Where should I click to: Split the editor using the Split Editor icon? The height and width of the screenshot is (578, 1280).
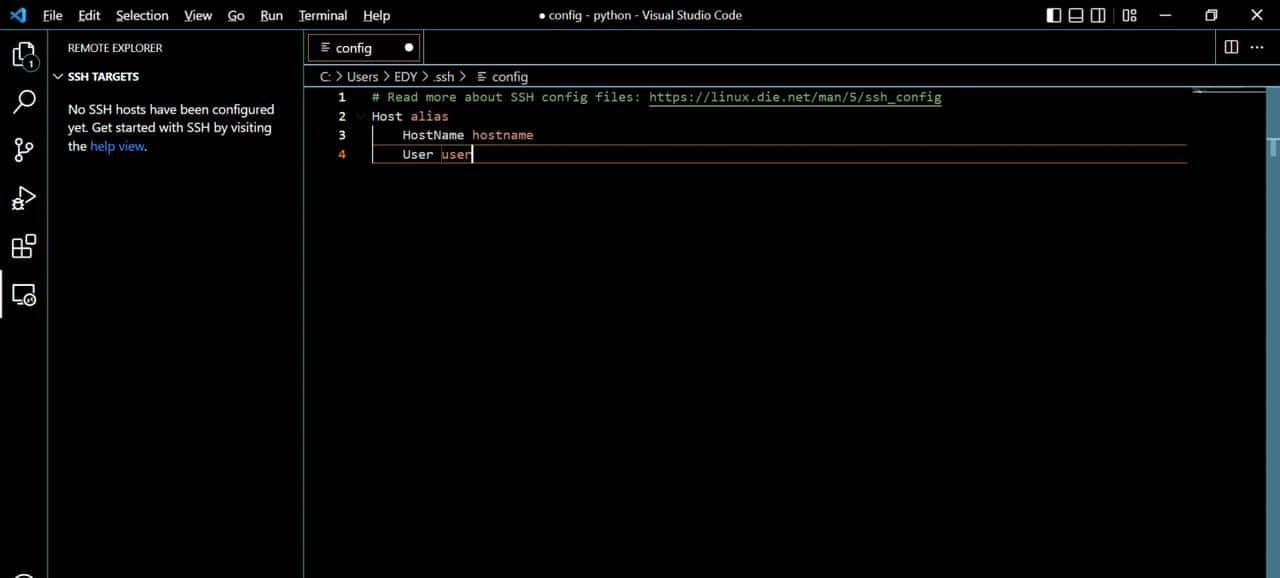point(1230,47)
